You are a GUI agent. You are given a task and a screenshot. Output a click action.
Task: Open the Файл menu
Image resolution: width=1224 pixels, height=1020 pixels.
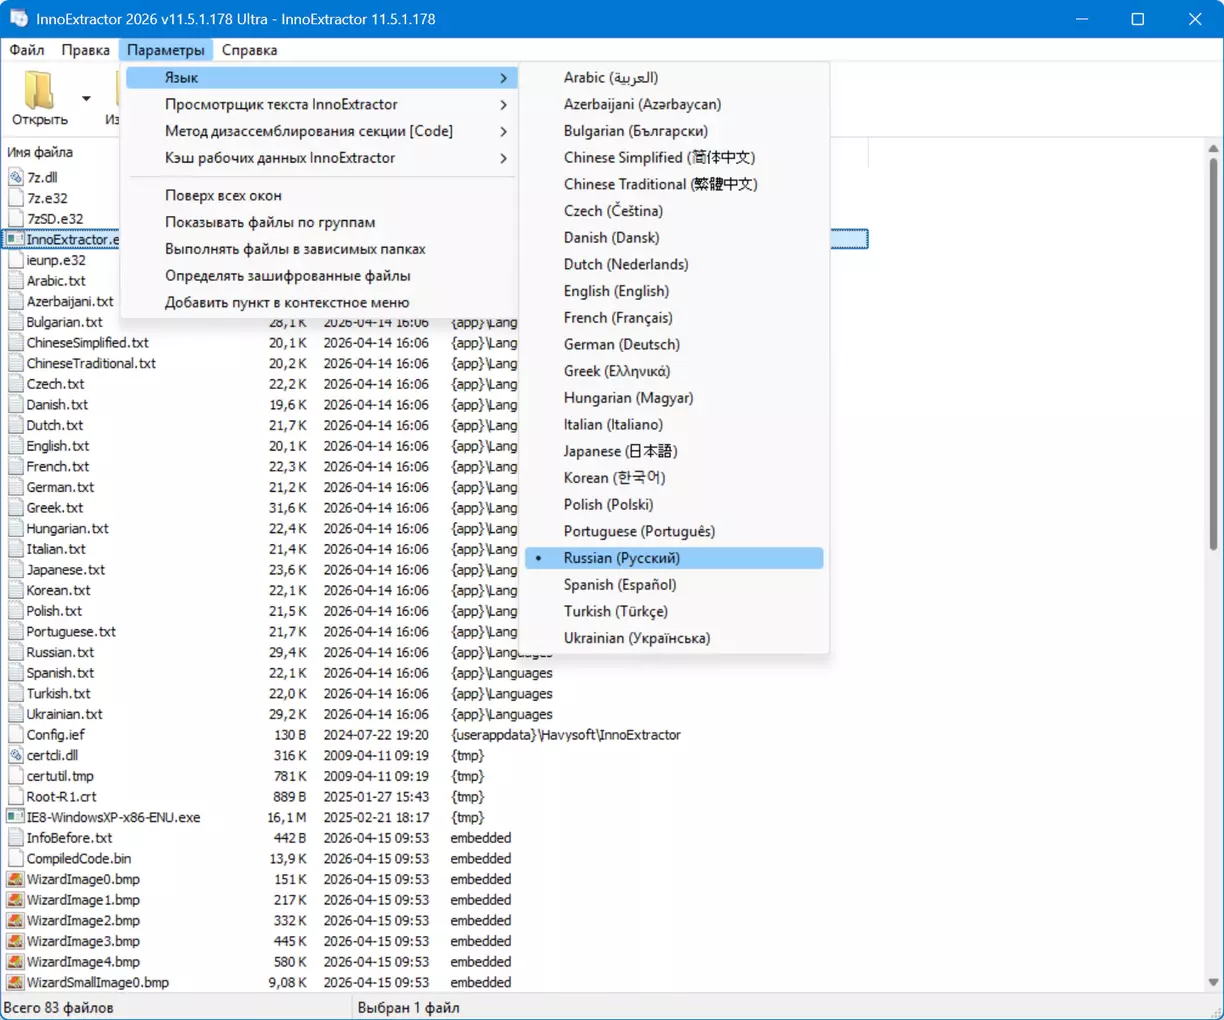pos(27,50)
